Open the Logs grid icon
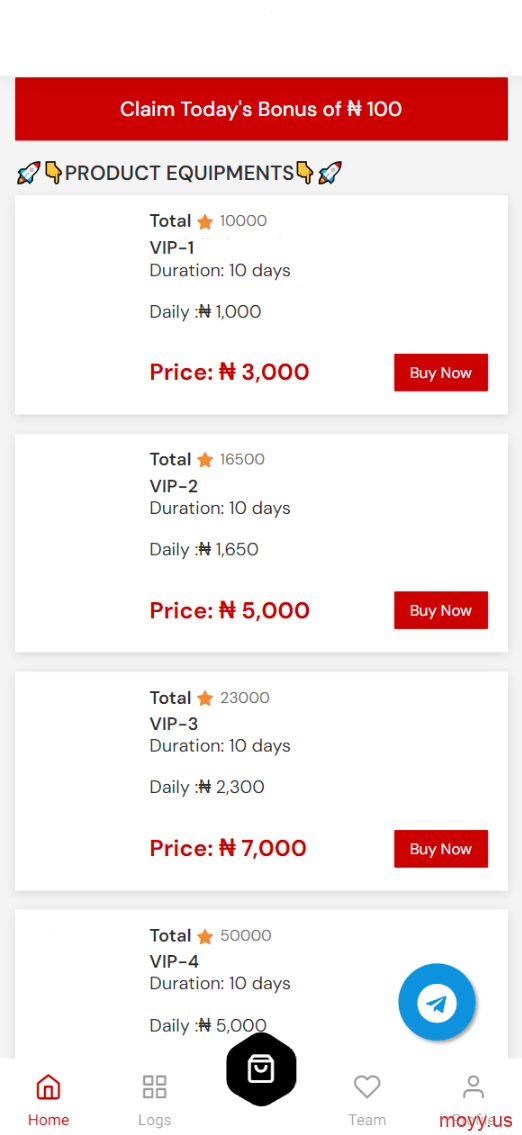The height and width of the screenshot is (1135, 522). [x=154, y=1087]
